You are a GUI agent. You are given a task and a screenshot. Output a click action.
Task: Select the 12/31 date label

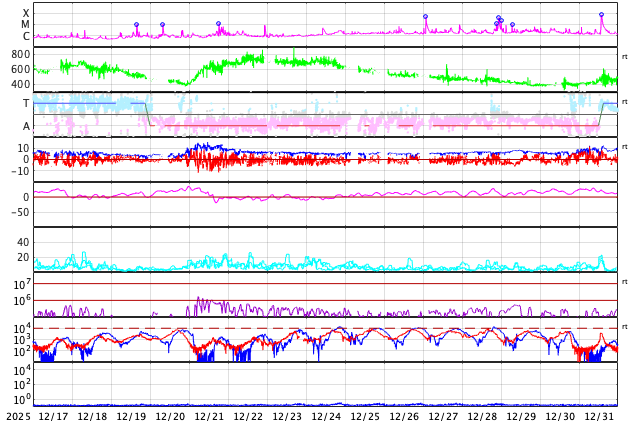pyautogui.click(x=599, y=416)
